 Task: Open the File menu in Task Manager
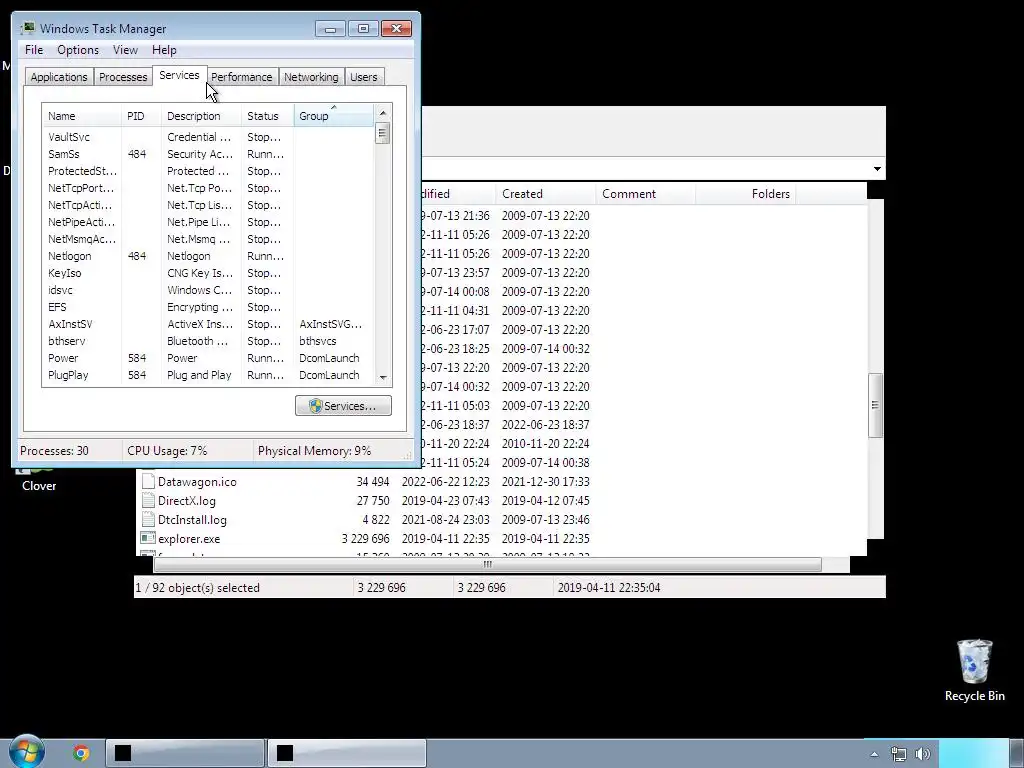coord(34,50)
